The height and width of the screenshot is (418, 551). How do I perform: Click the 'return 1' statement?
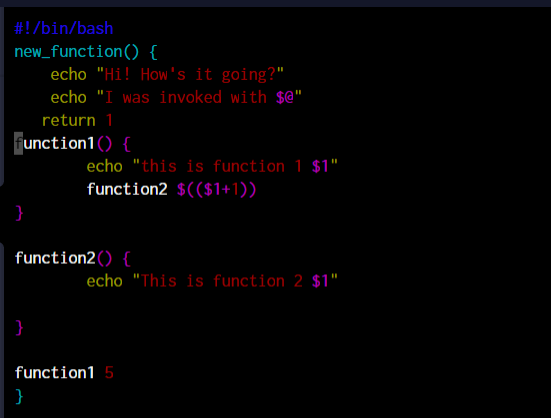click(77, 120)
